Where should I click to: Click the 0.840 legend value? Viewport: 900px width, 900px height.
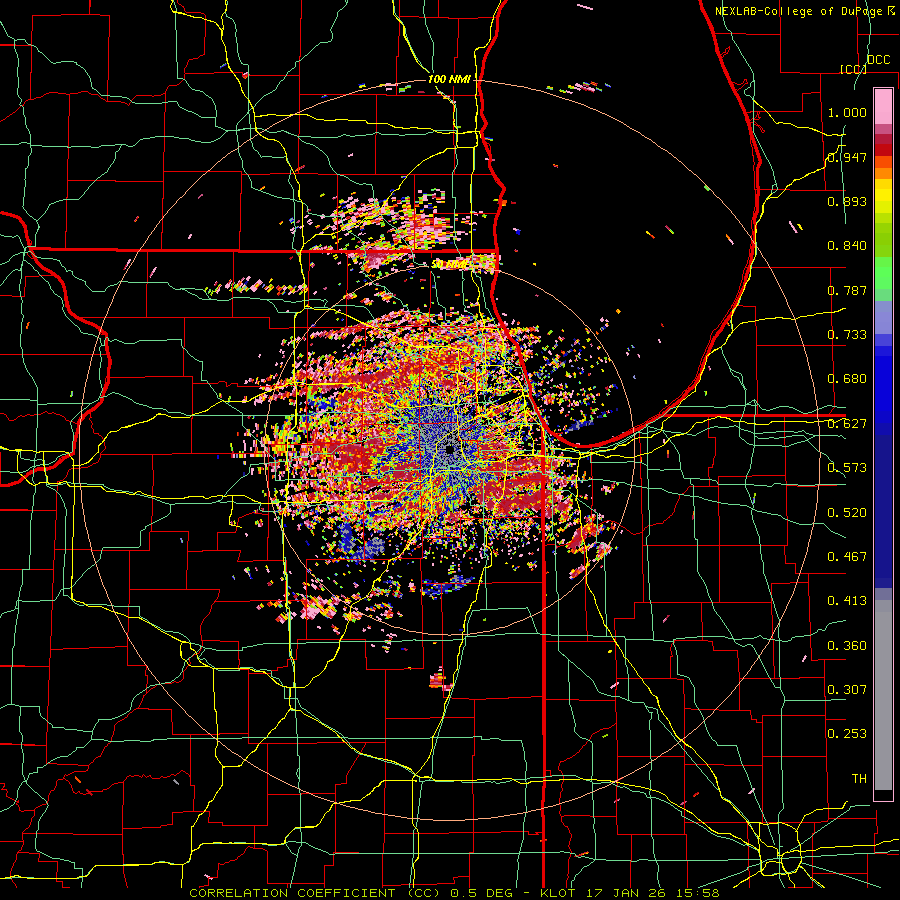pos(847,246)
